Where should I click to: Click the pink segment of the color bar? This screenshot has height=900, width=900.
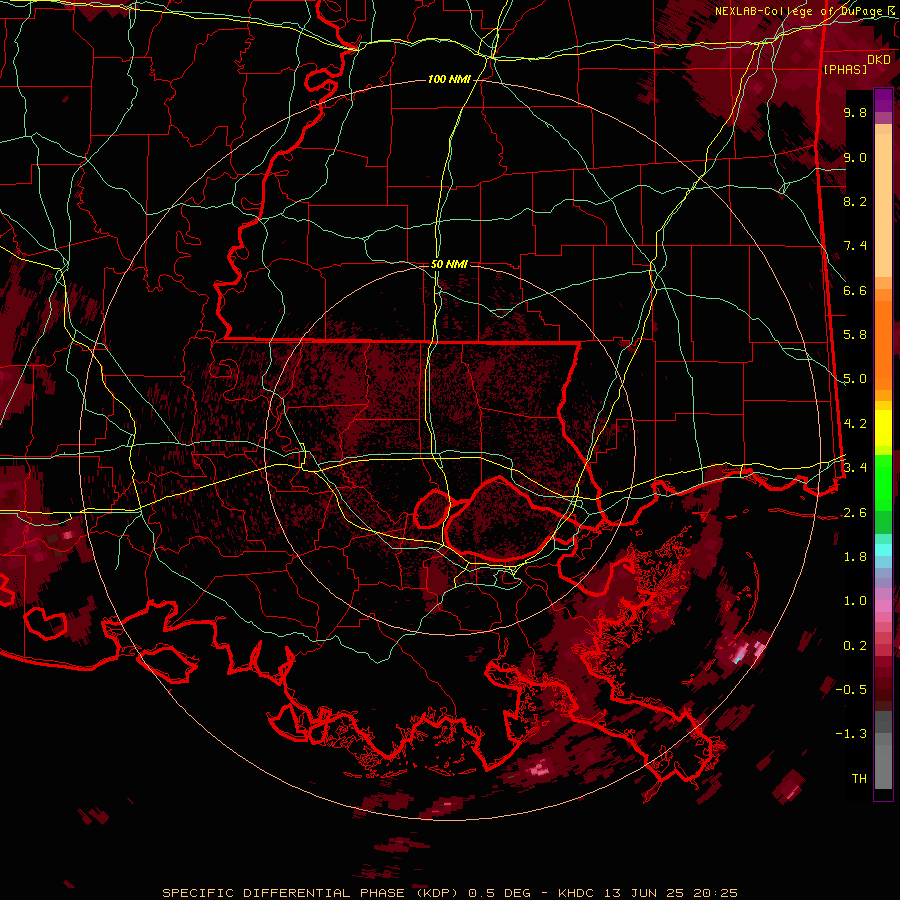pos(883,606)
